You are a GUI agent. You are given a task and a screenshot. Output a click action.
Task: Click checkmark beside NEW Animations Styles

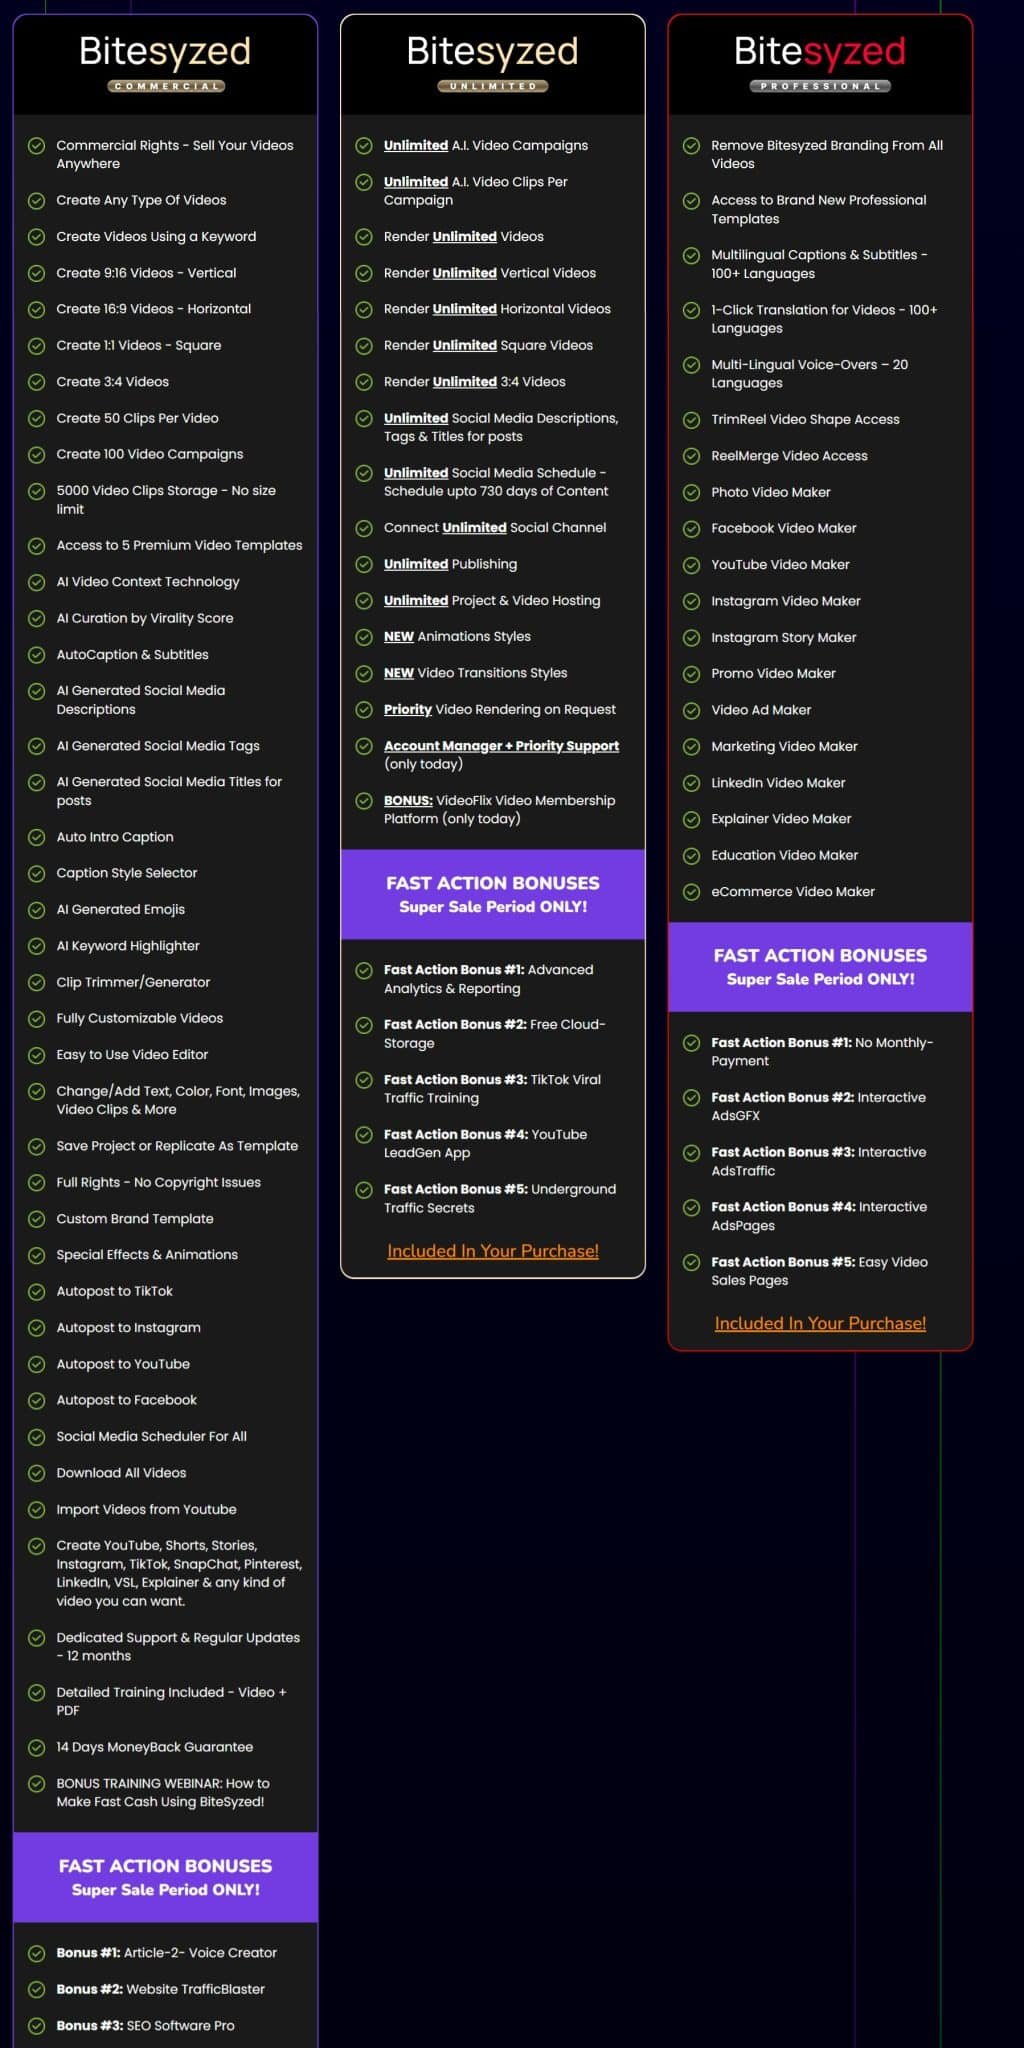[364, 637]
